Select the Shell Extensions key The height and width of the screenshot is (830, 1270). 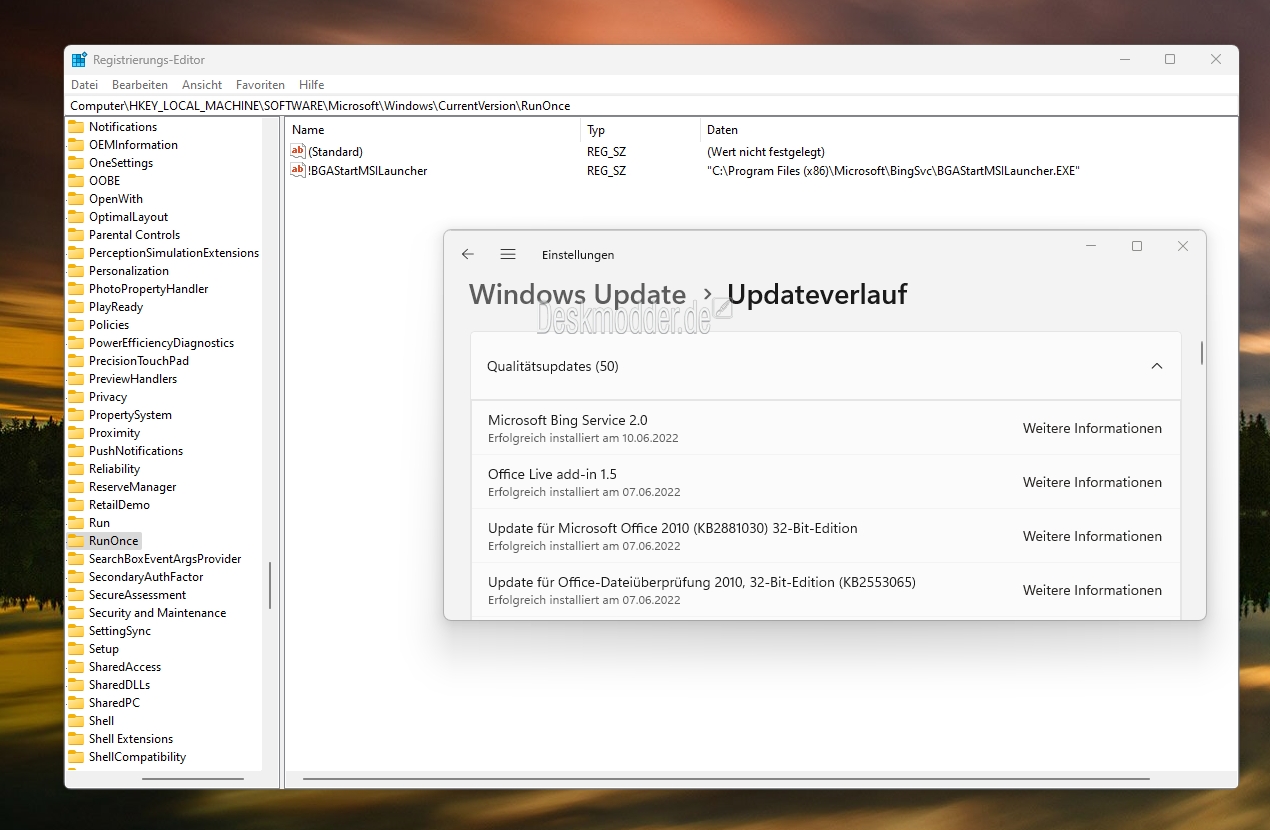click(131, 739)
